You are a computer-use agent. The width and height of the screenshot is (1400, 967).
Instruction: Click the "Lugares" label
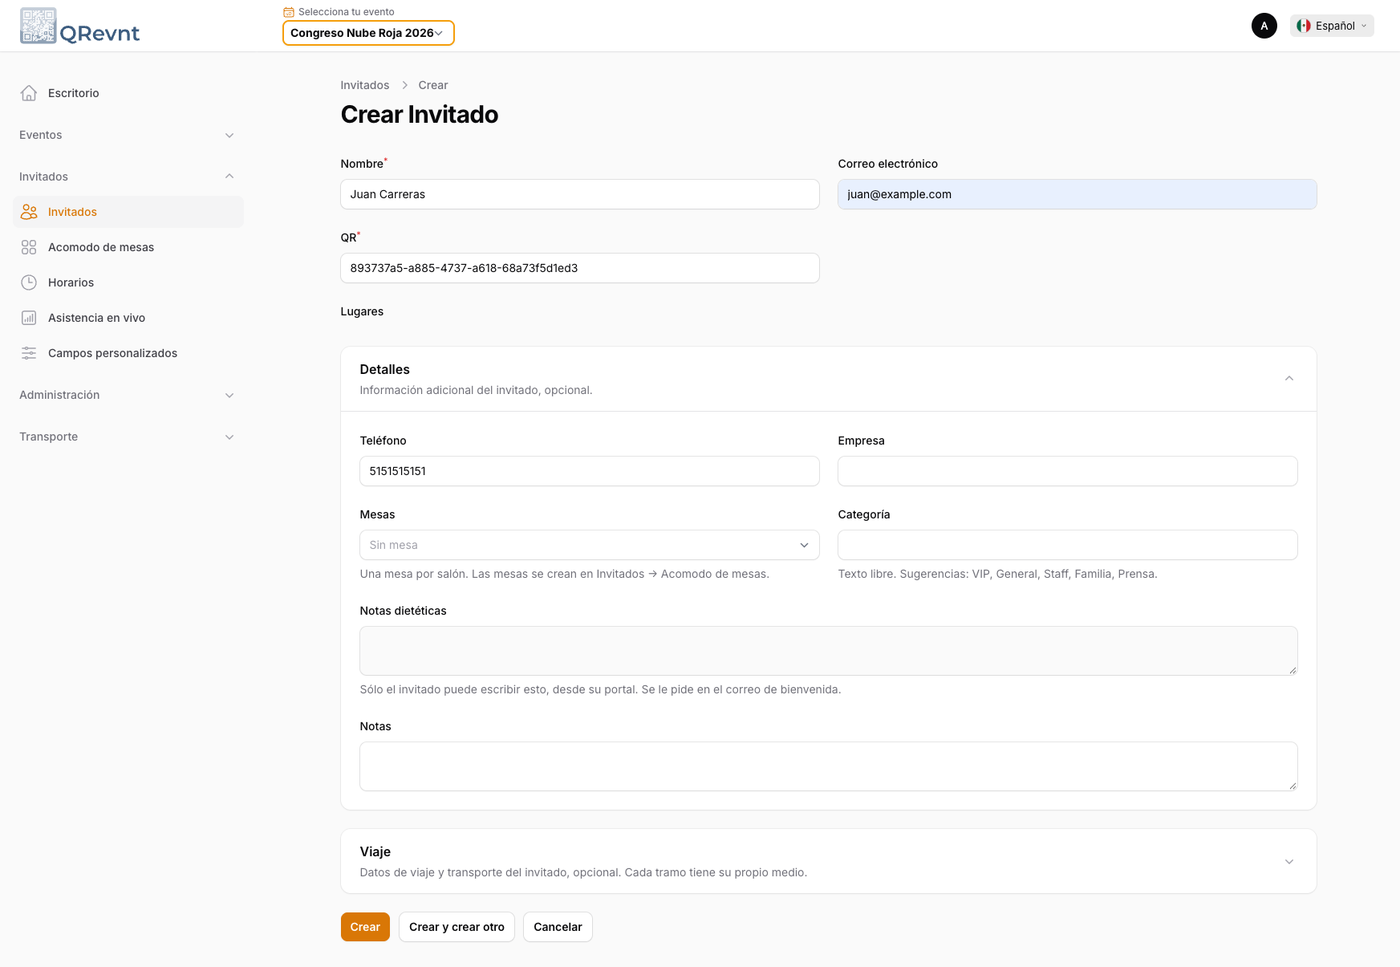362,311
